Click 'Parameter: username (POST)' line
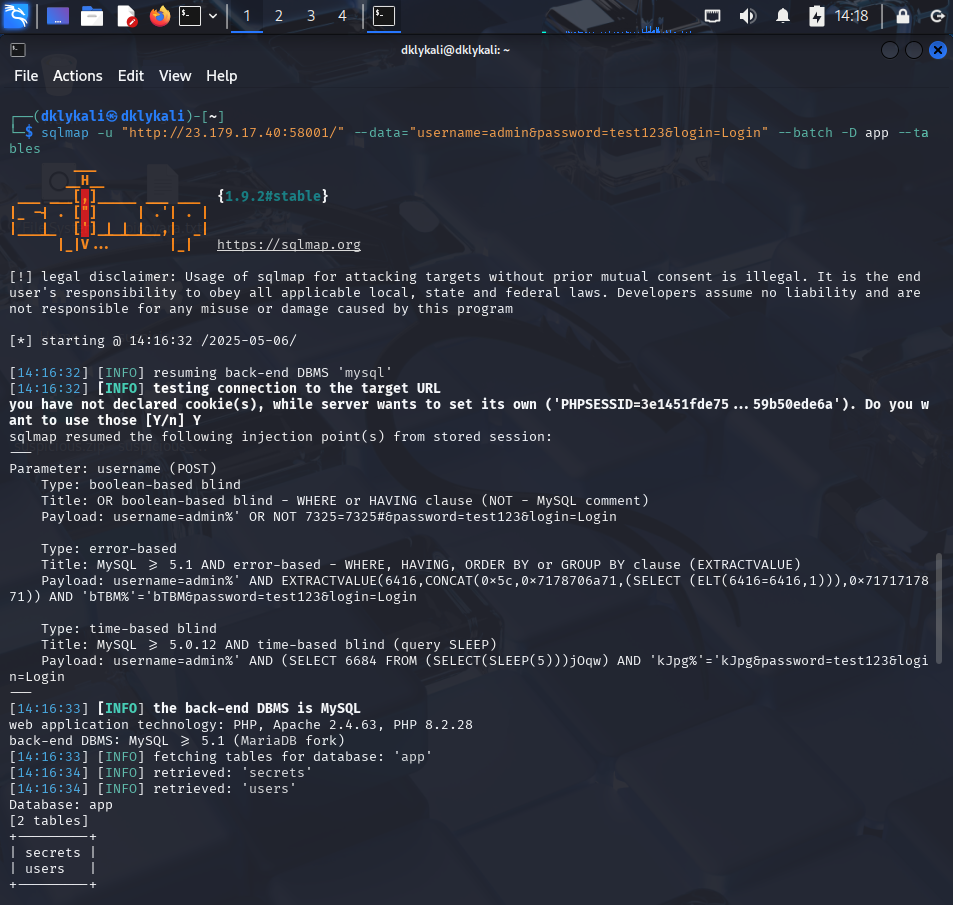 click(113, 469)
